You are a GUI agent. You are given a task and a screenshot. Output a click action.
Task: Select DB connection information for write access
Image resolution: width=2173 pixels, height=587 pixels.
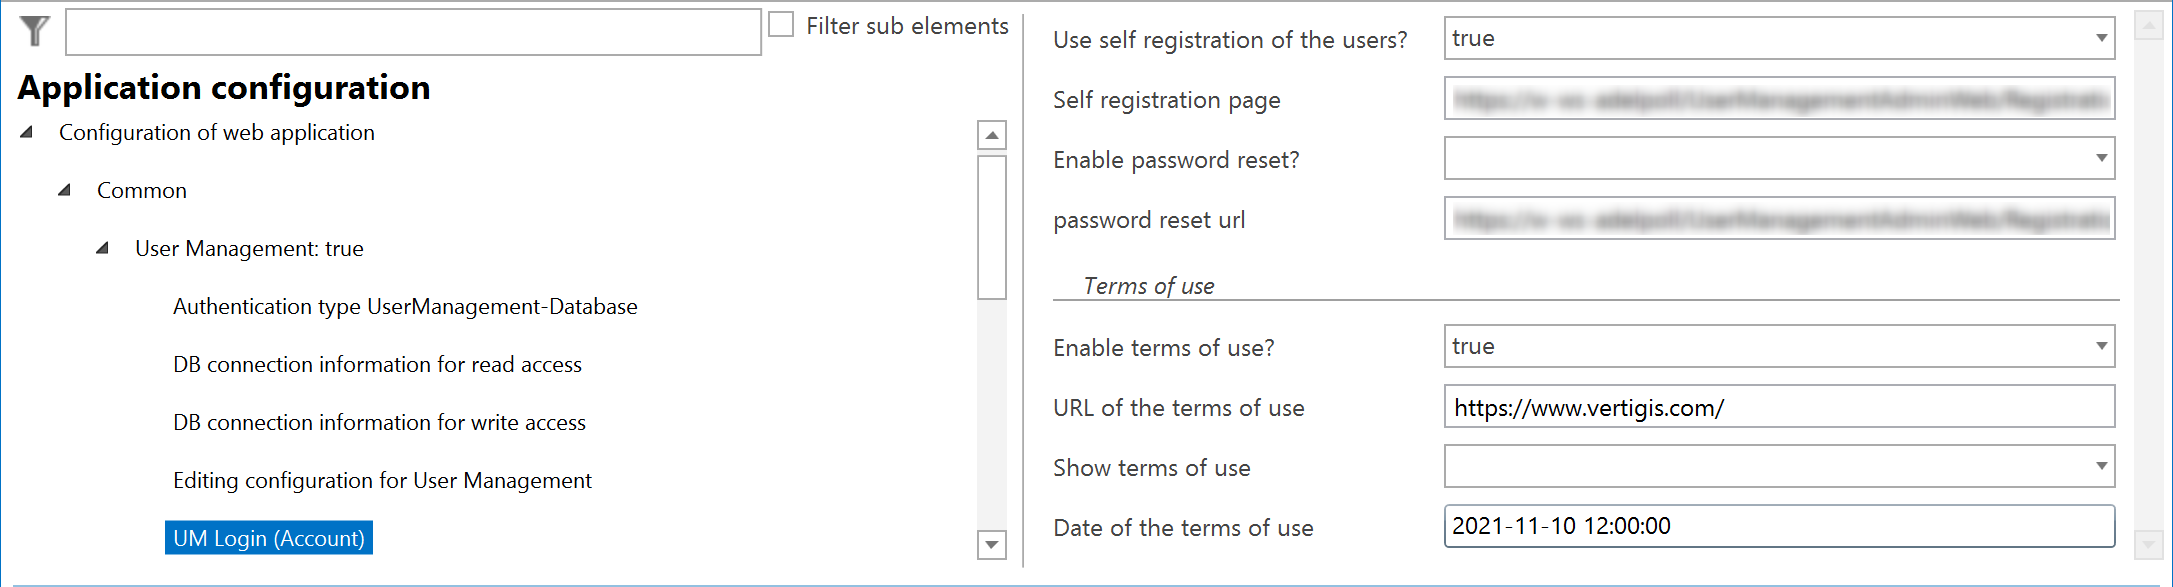(379, 422)
